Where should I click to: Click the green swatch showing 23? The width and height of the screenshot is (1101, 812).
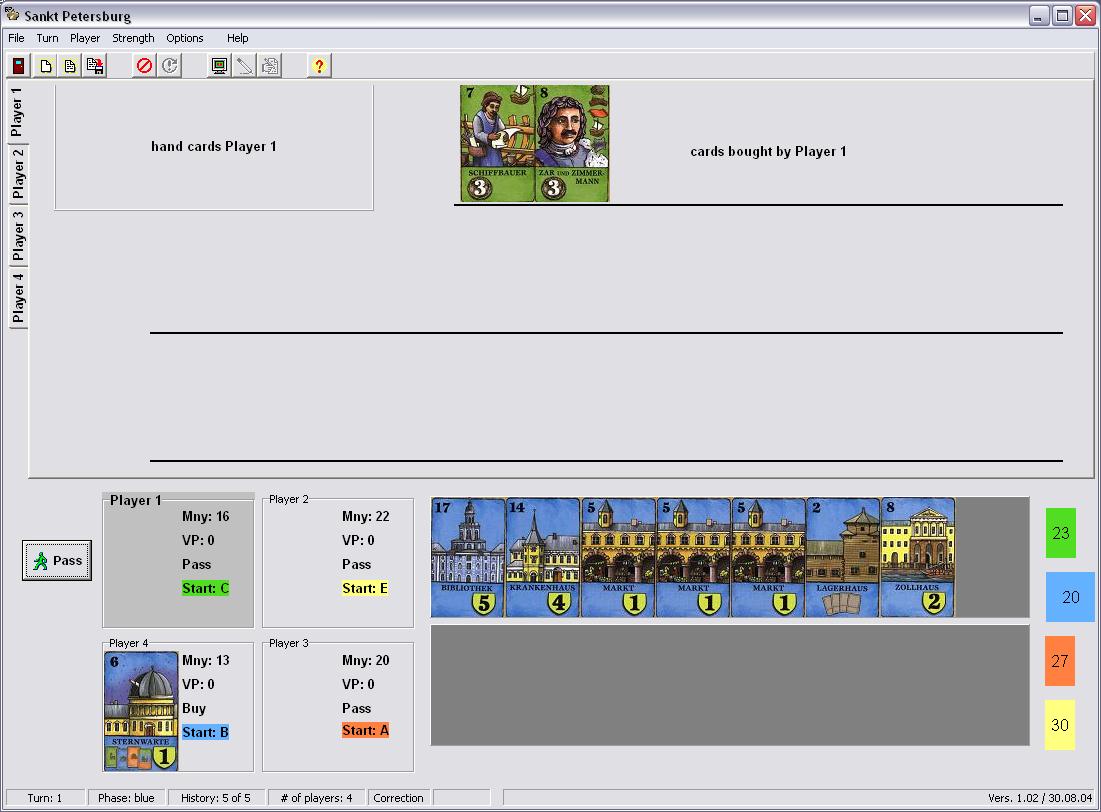click(x=1060, y=533)
